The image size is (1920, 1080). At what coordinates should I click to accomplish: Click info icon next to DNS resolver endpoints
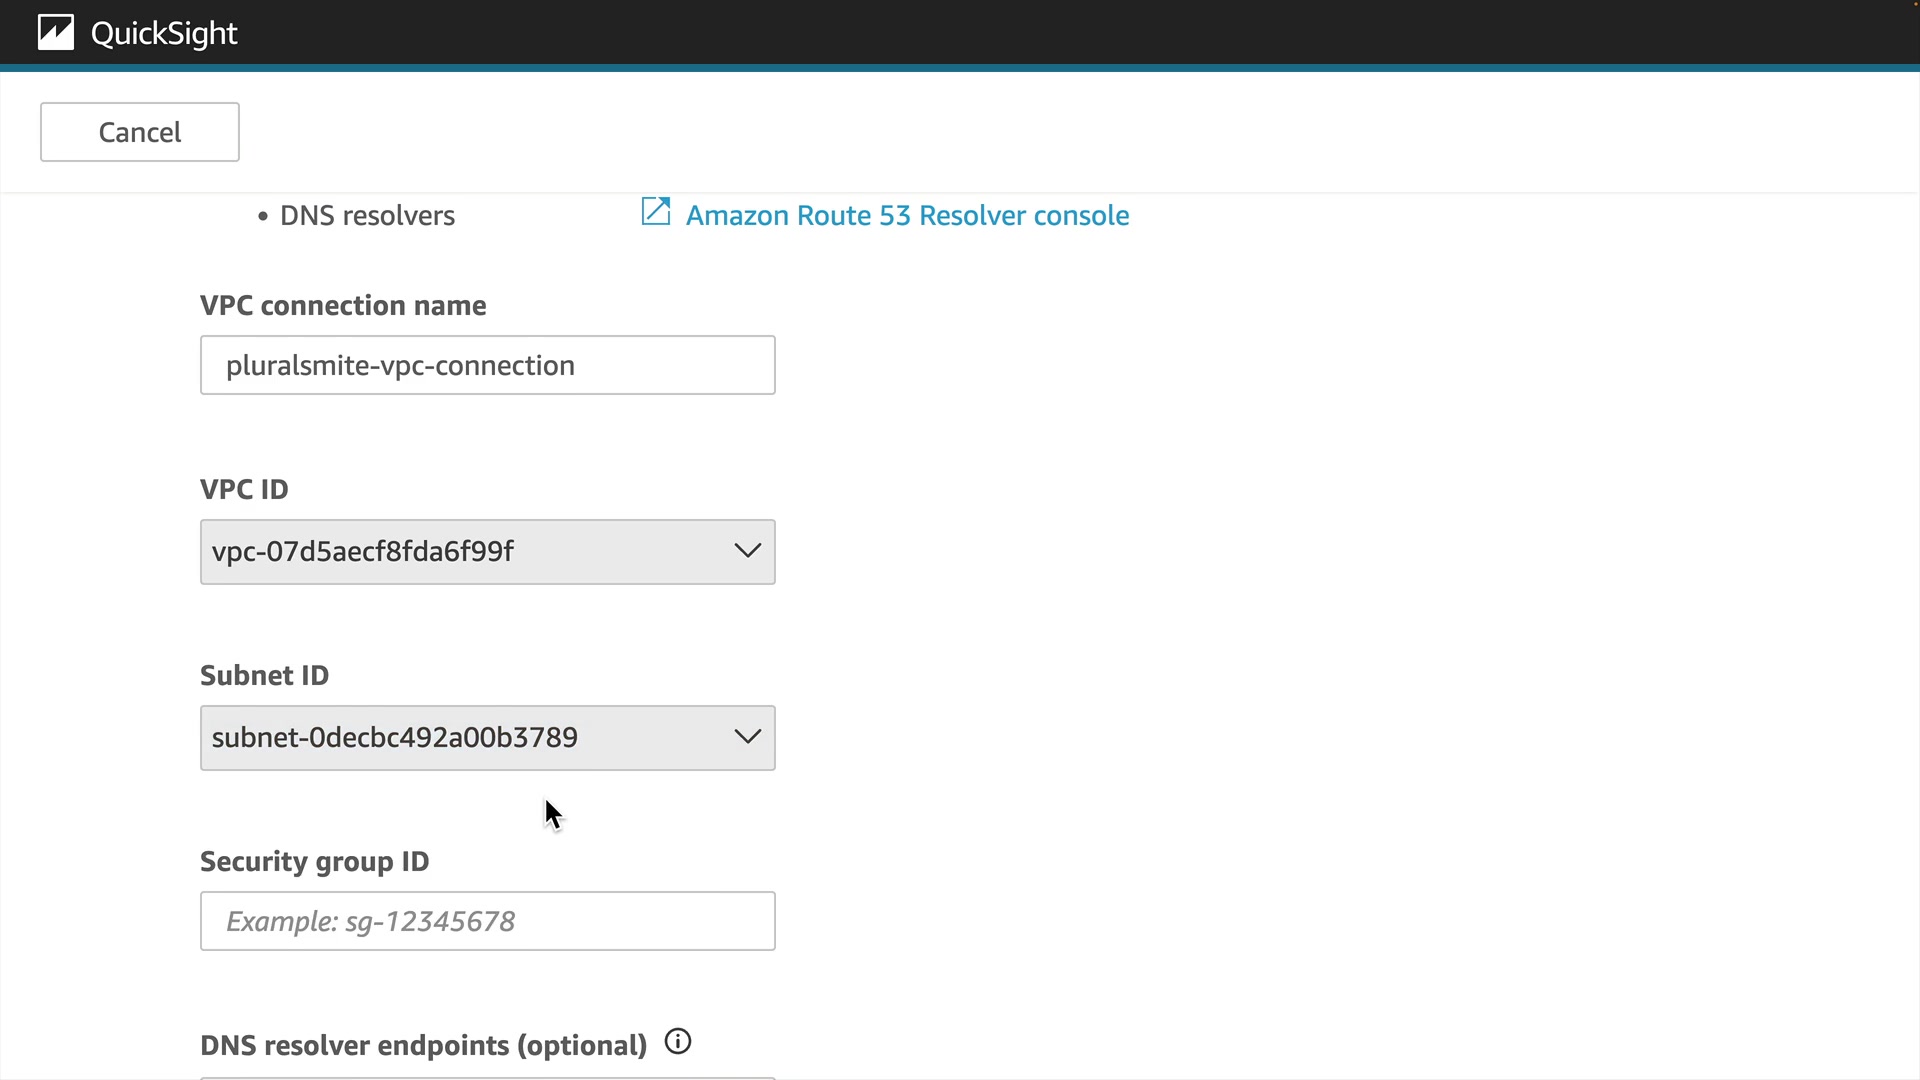(x=678, y=1042)
